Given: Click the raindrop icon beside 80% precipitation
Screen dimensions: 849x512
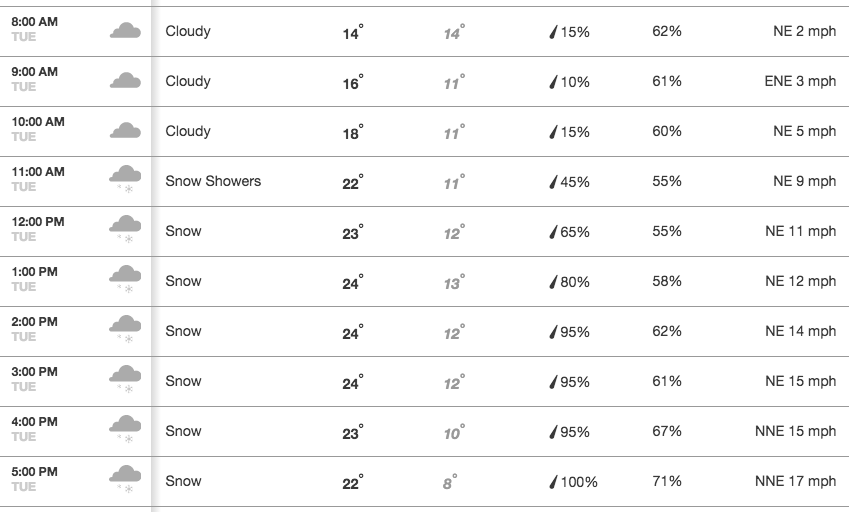Looking at the screenshot, I should point(553,282).
